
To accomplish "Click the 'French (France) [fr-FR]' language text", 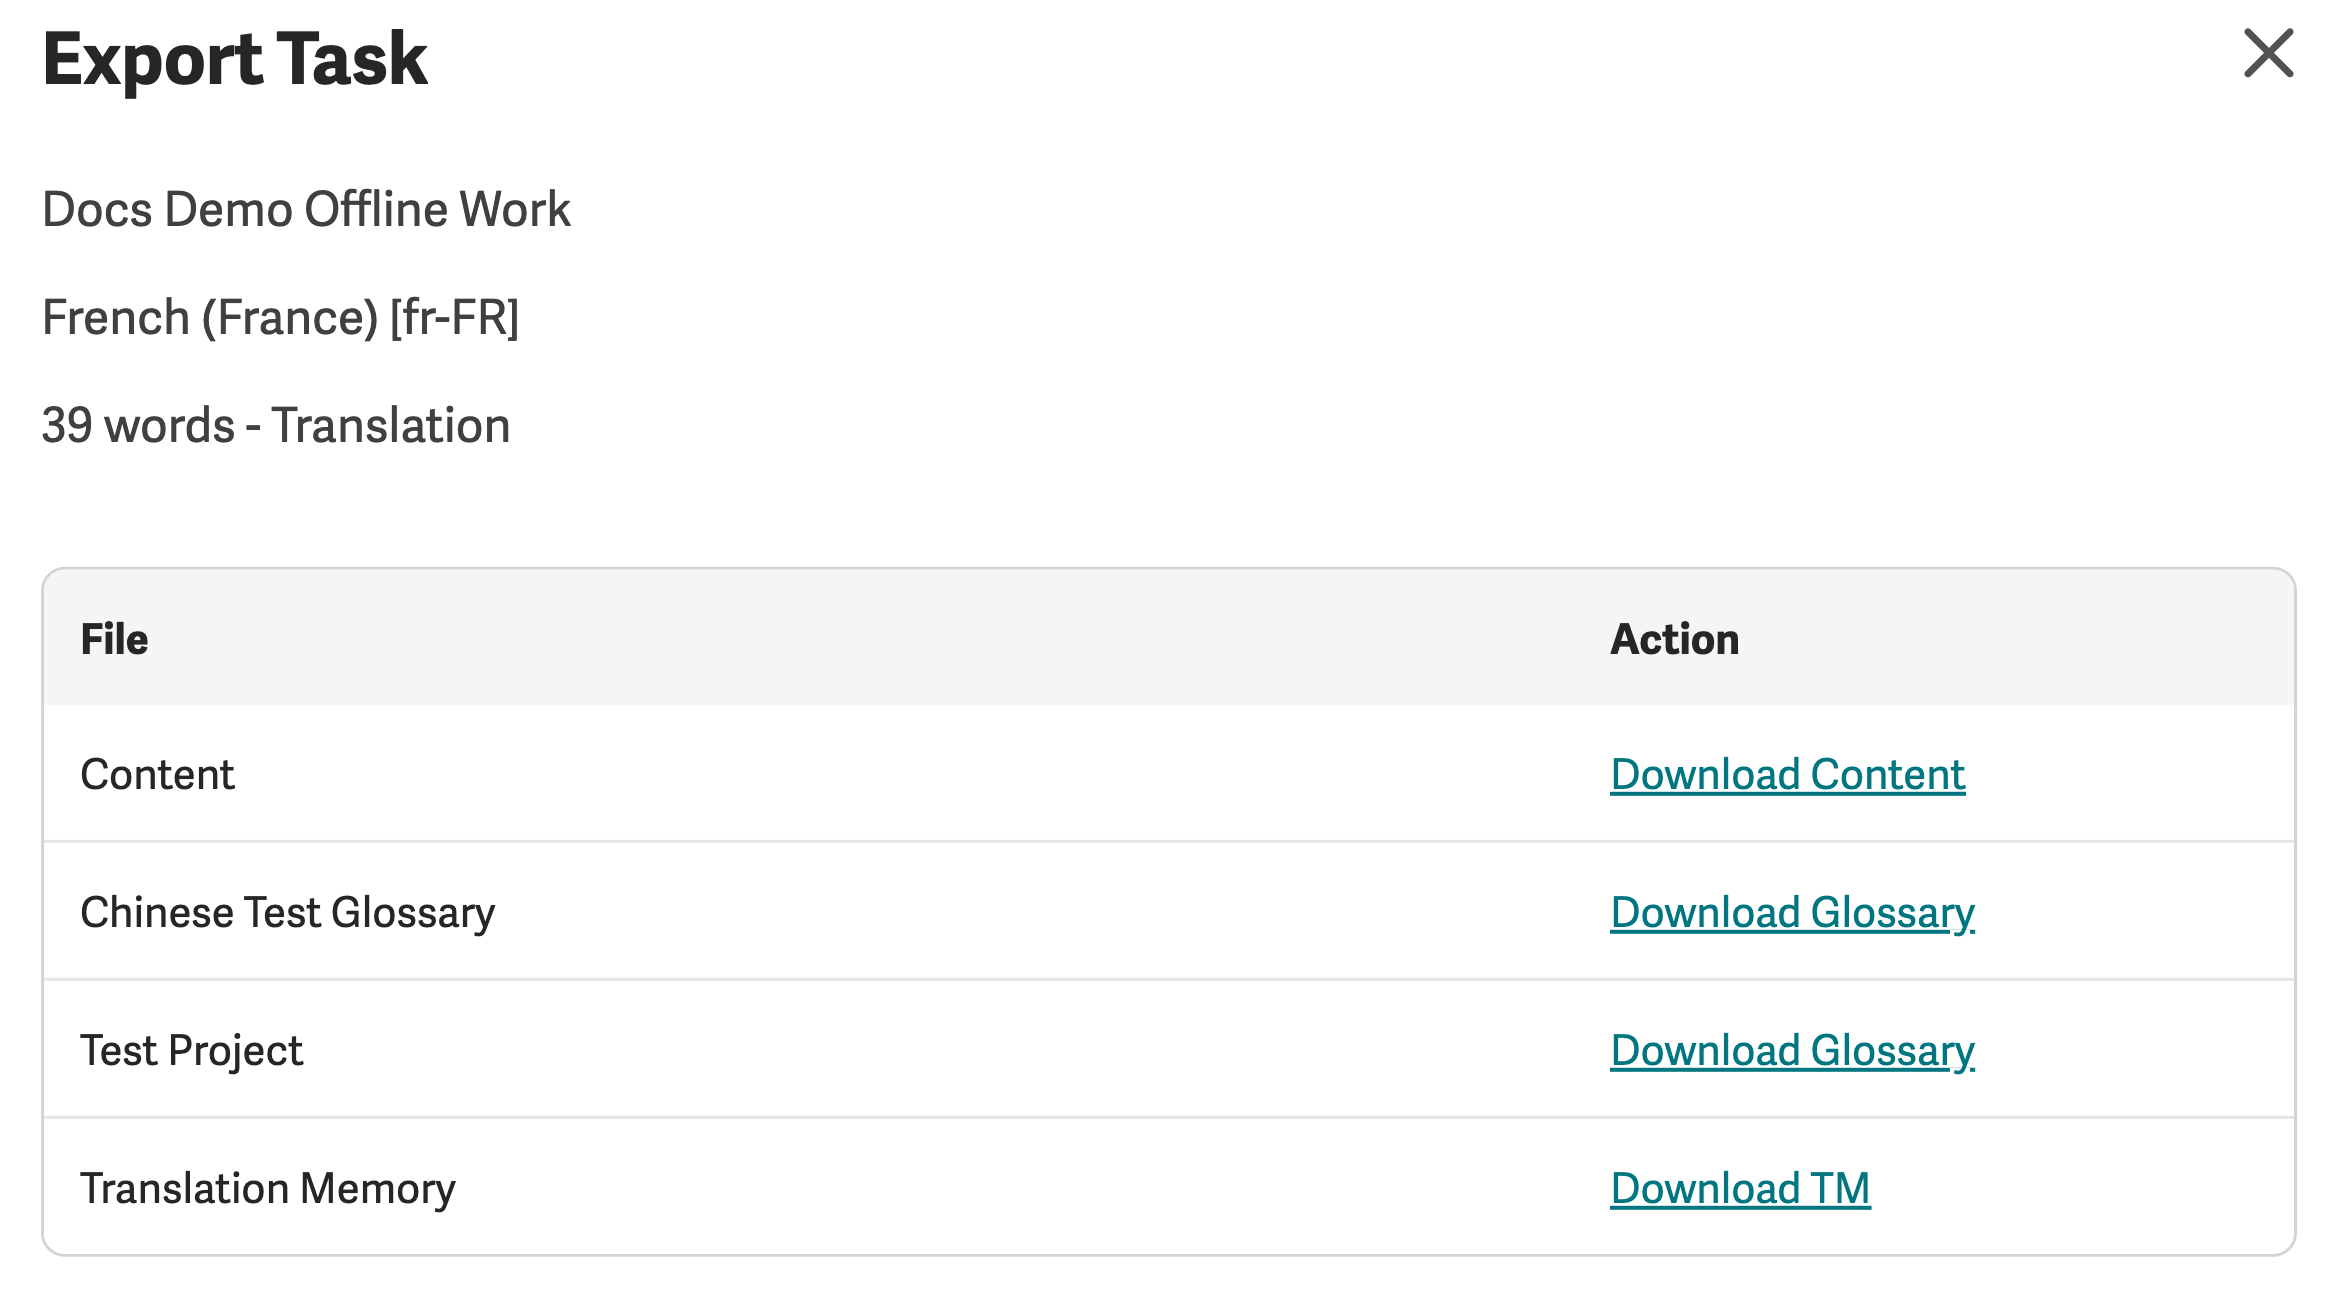I will pos(281,318).
